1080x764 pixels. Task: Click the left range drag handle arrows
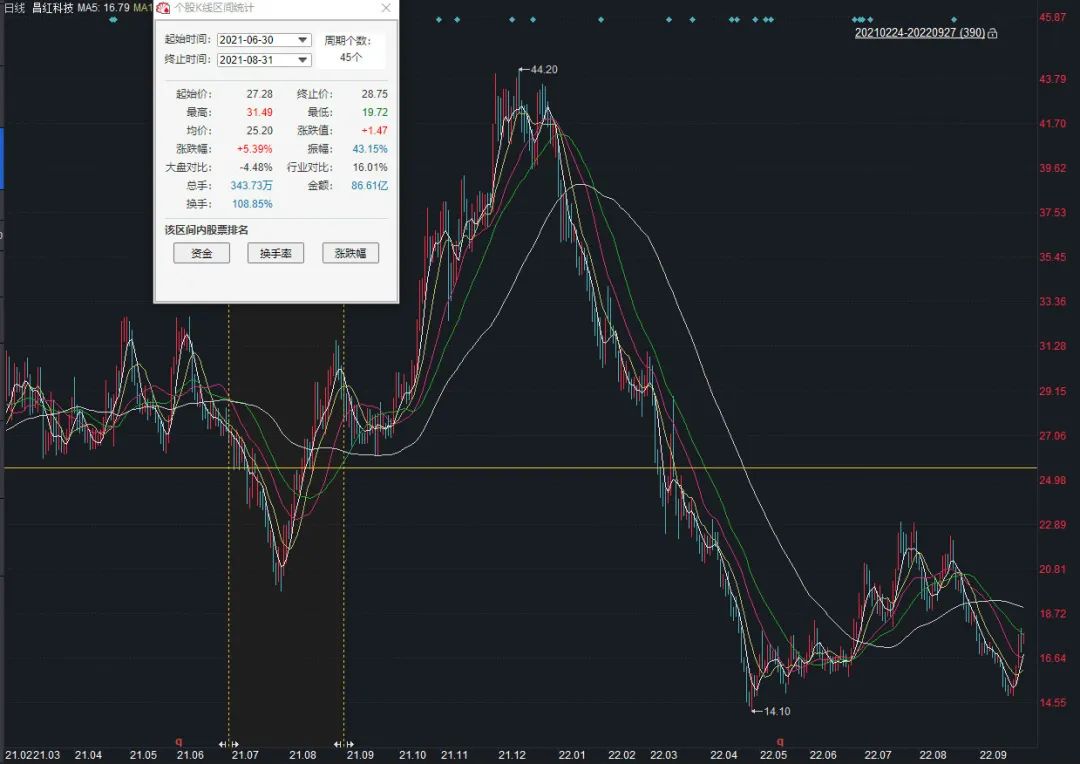click(229, 744)
